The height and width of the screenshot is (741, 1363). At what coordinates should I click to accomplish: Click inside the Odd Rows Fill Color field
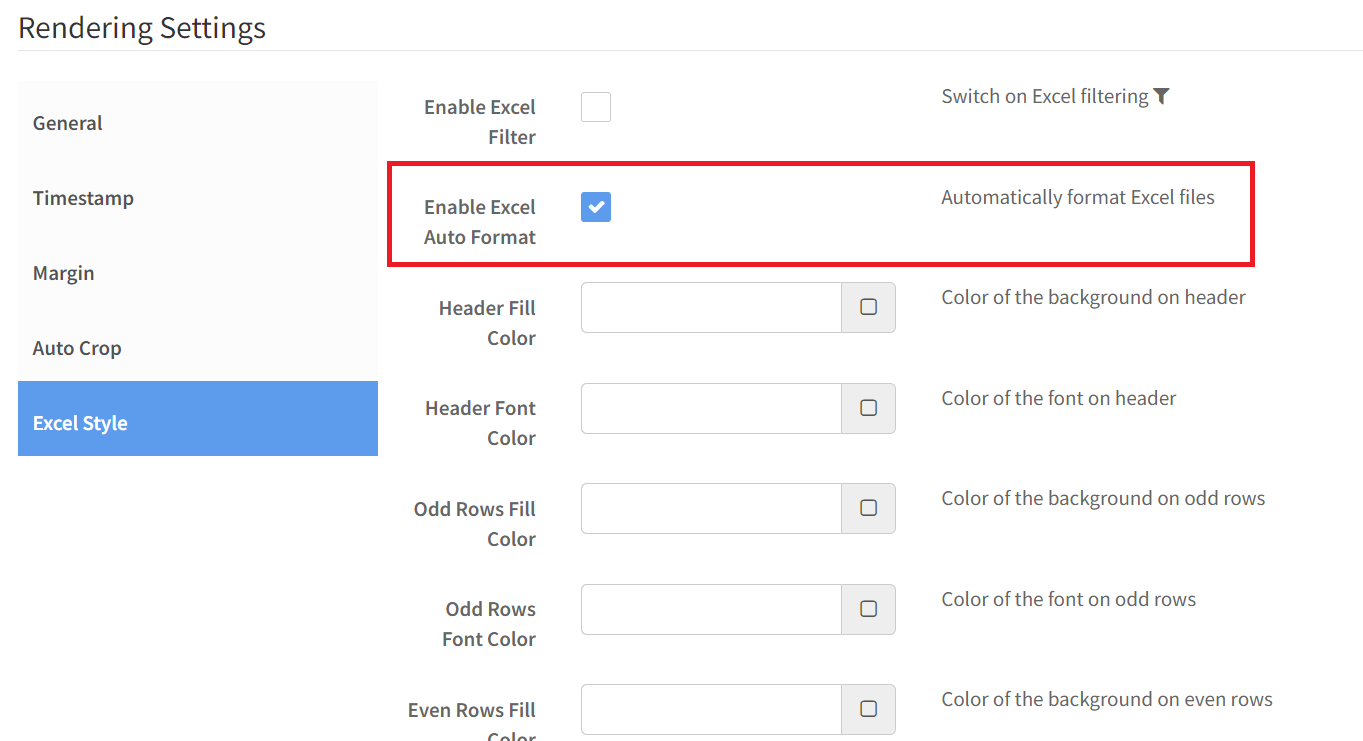[x=711, y=508]
